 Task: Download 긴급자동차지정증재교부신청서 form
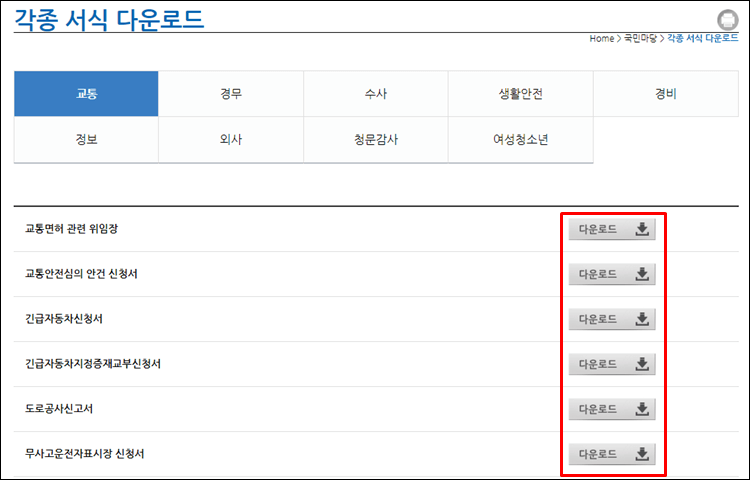point(612,364)
